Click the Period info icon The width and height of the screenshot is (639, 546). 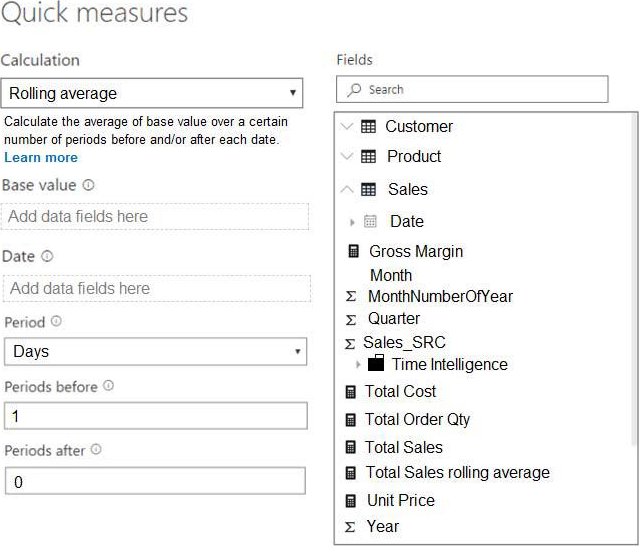56,322
